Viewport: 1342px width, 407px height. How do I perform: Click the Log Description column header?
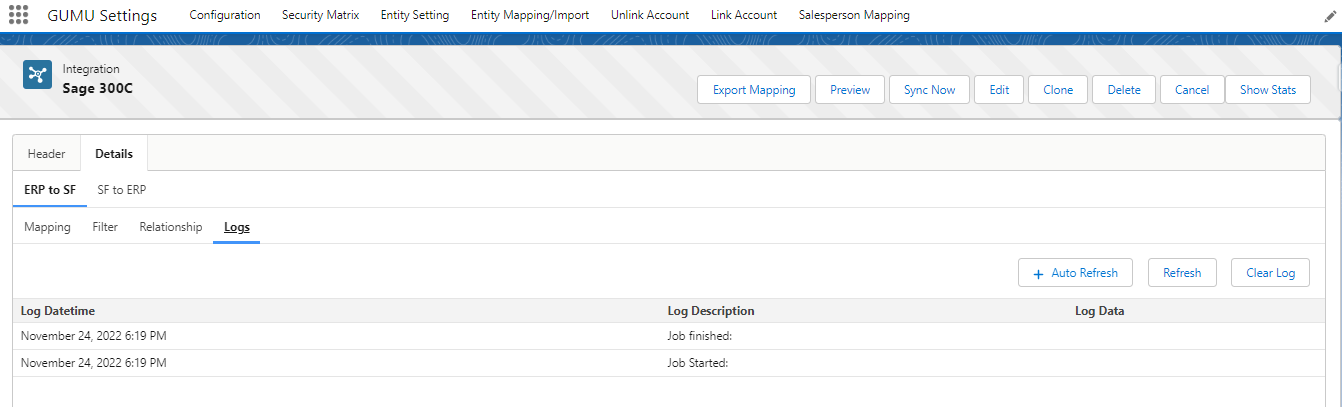click(711, 311)
